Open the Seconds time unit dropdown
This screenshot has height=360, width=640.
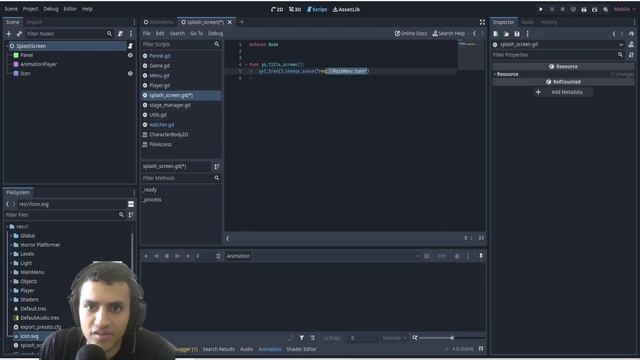393,338
